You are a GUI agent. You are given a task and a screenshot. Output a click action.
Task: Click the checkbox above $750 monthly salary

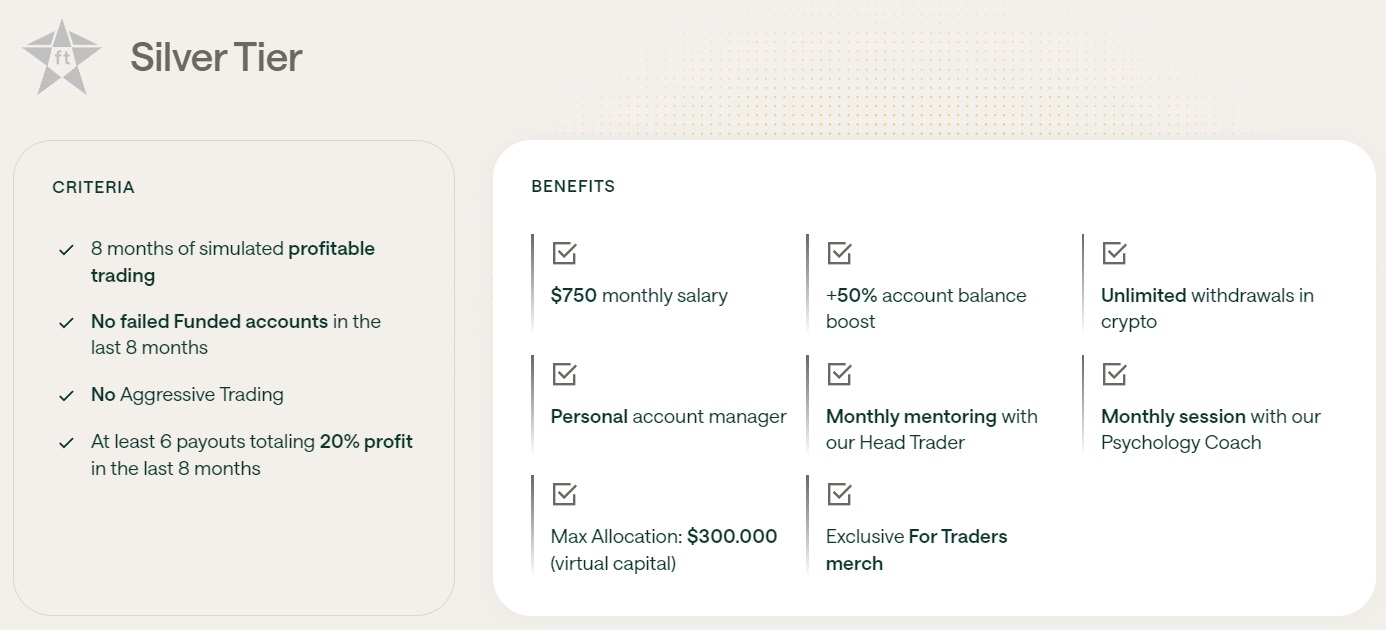[x=564, y=253]
